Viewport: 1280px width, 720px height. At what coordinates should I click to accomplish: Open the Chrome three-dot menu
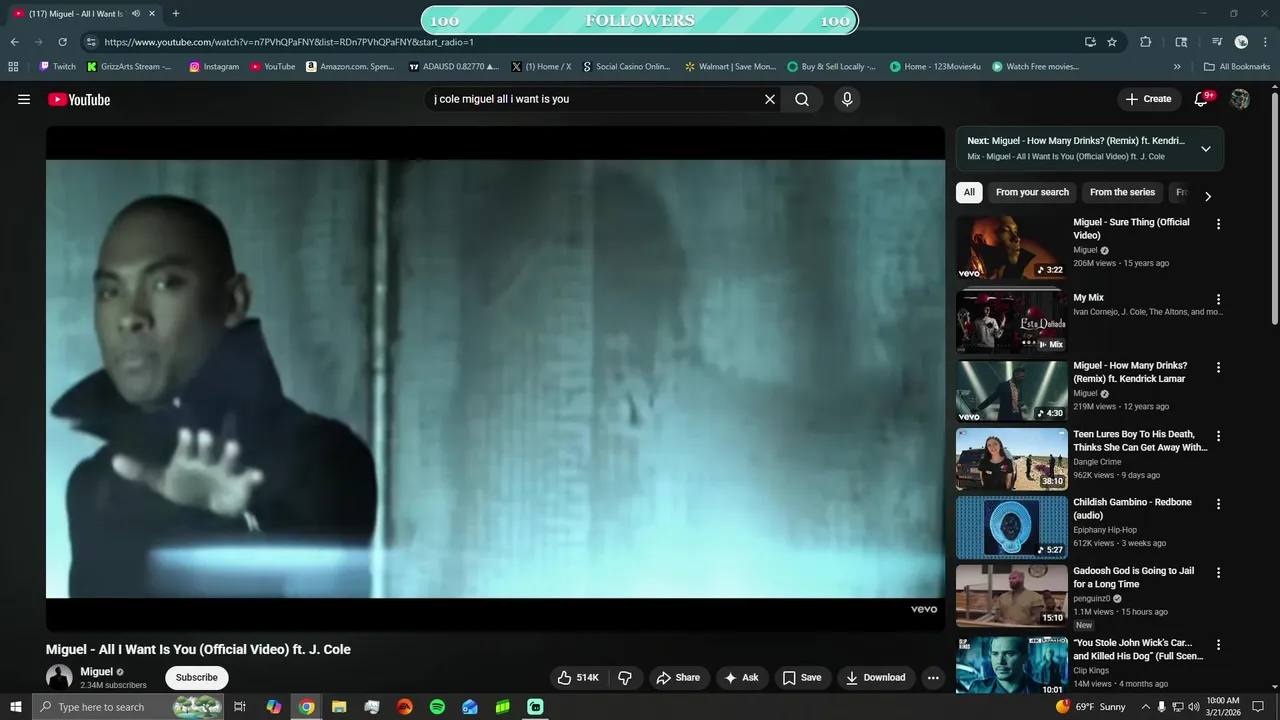tap(1265, 42)
